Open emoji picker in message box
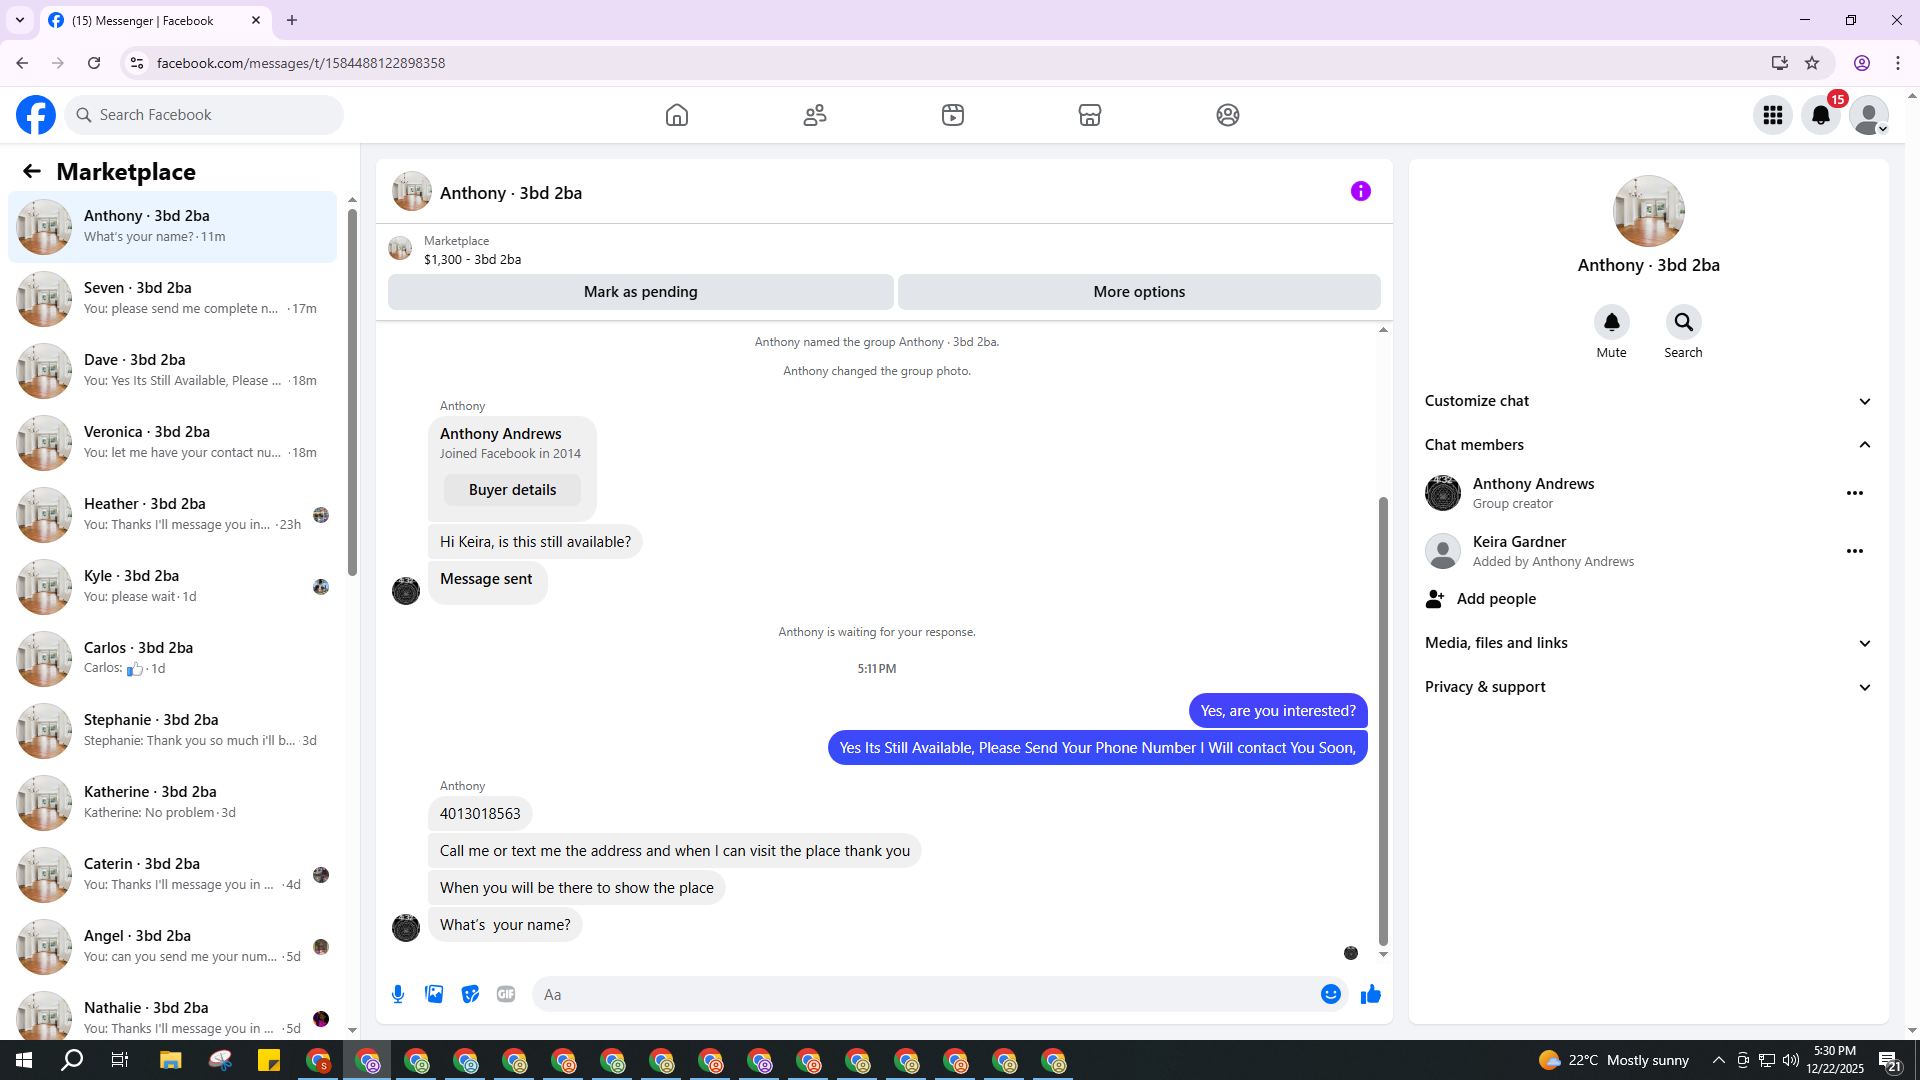Viewport: 1920px width, 1080px height. (x=1330, y=994)
